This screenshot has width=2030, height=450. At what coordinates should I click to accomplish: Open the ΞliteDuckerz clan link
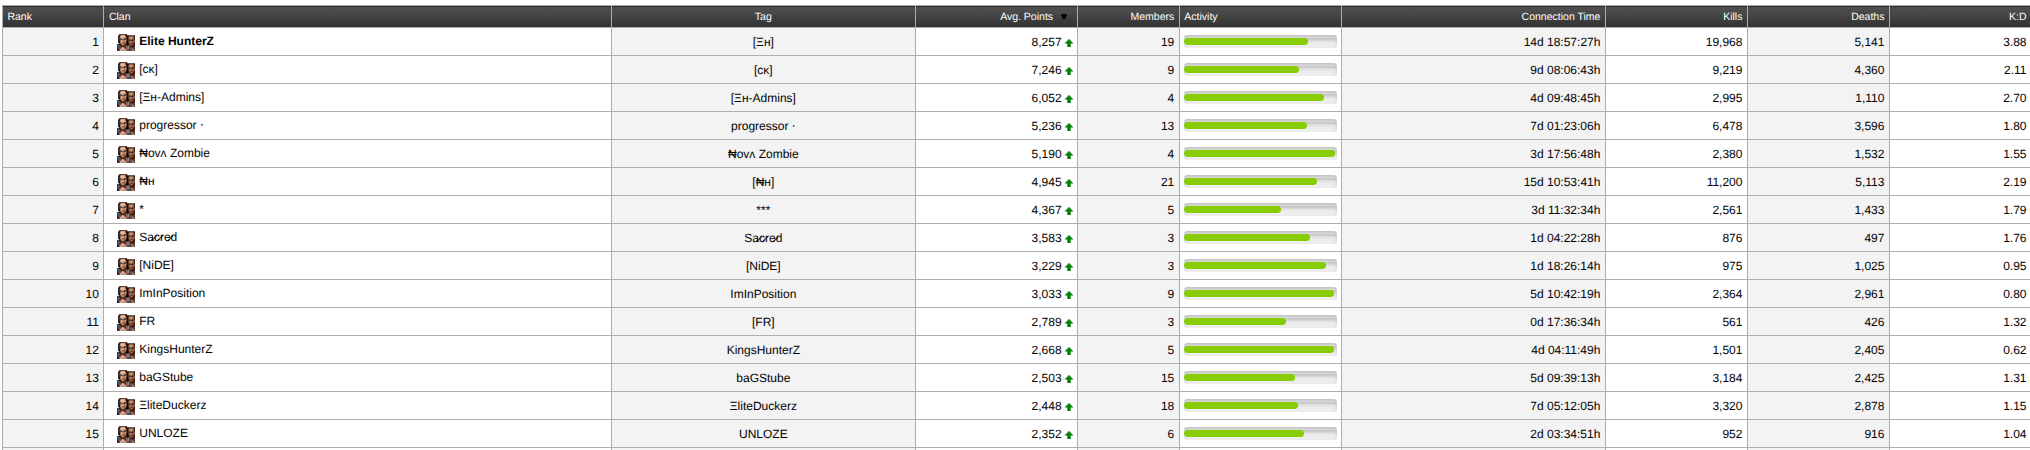coord(172,405)
